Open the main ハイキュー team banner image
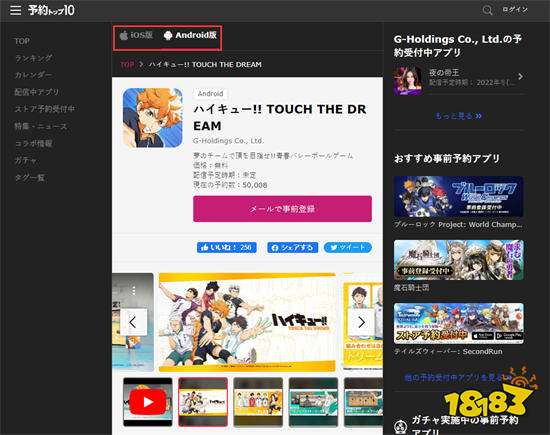 247,322
